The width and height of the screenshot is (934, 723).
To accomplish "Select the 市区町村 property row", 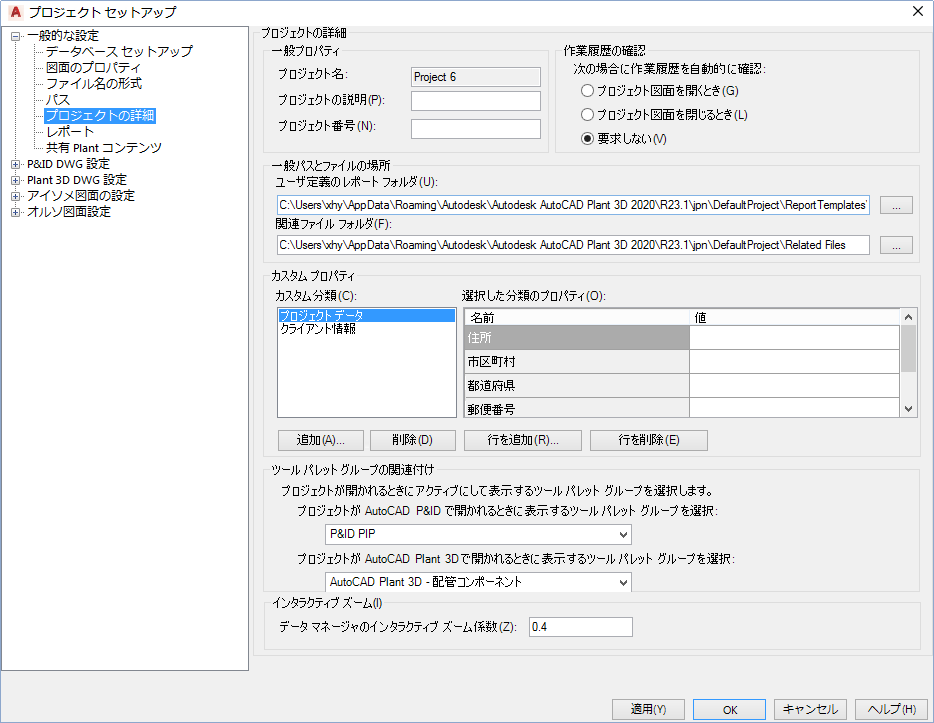I will (x=577, y=362).
